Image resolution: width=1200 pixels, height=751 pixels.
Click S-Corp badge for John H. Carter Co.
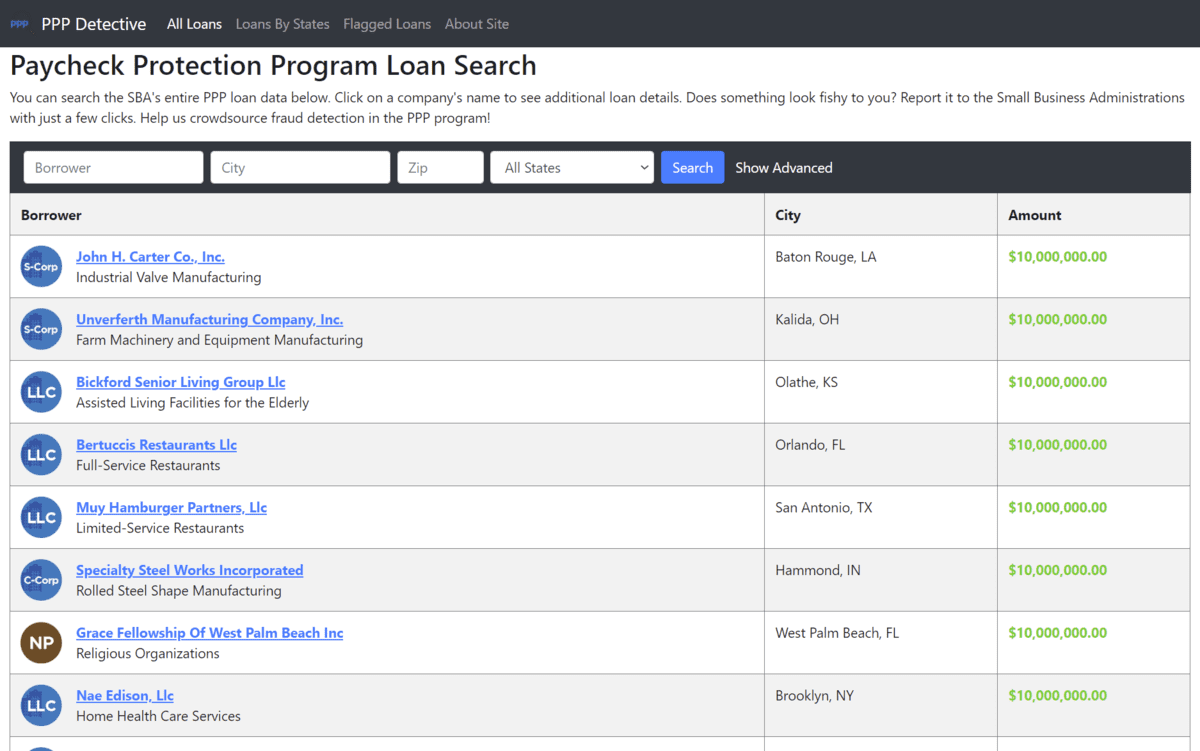(41, 267)
